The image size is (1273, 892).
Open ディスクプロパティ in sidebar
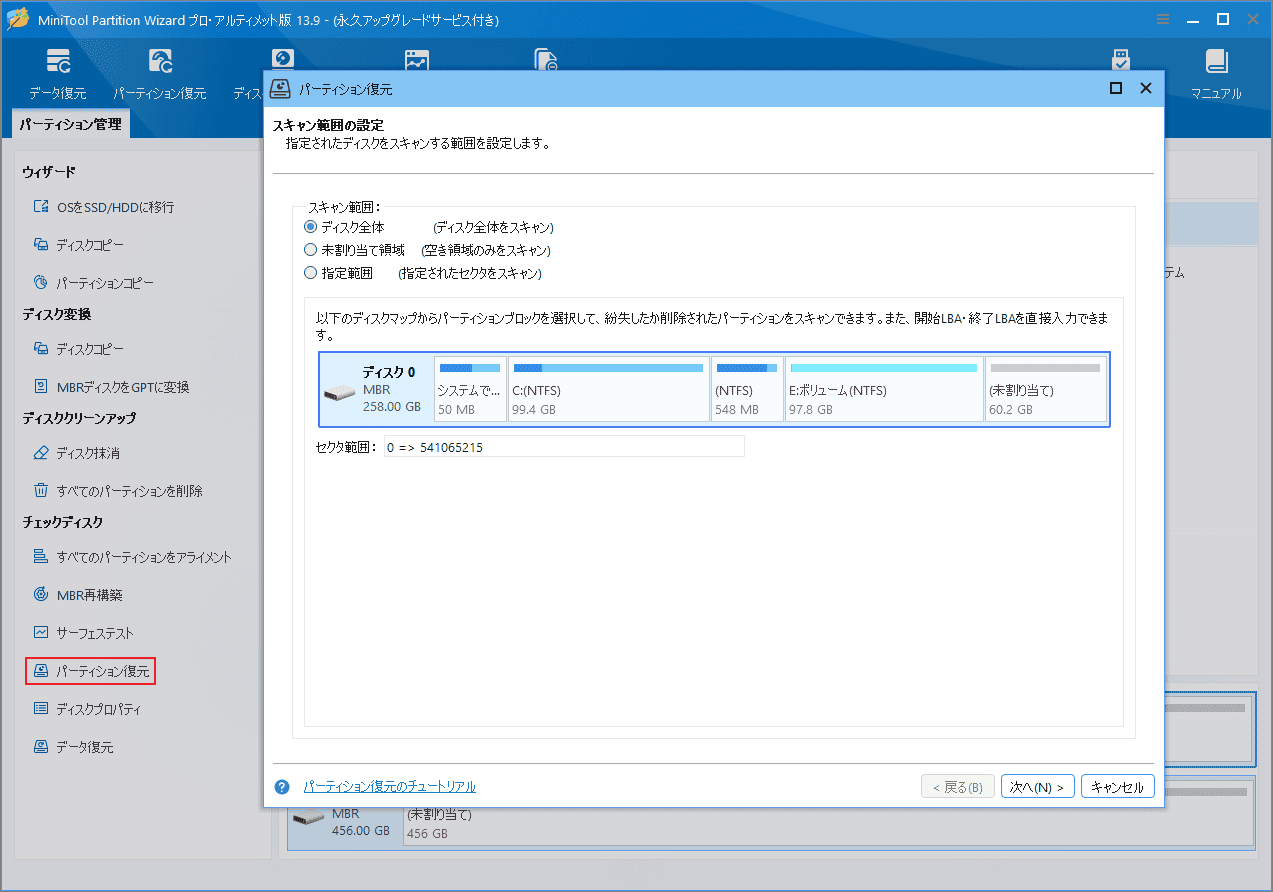pos(86,709)
